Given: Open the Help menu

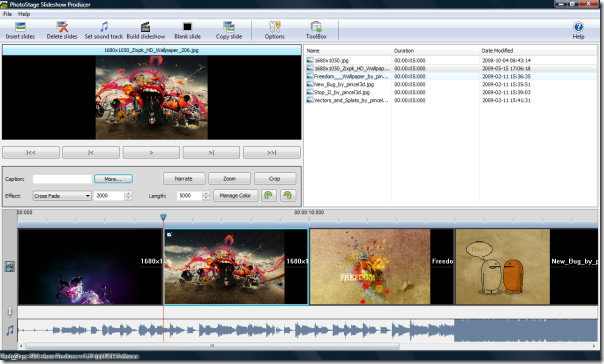Looking at the screenshot, I should coord(24,14).
